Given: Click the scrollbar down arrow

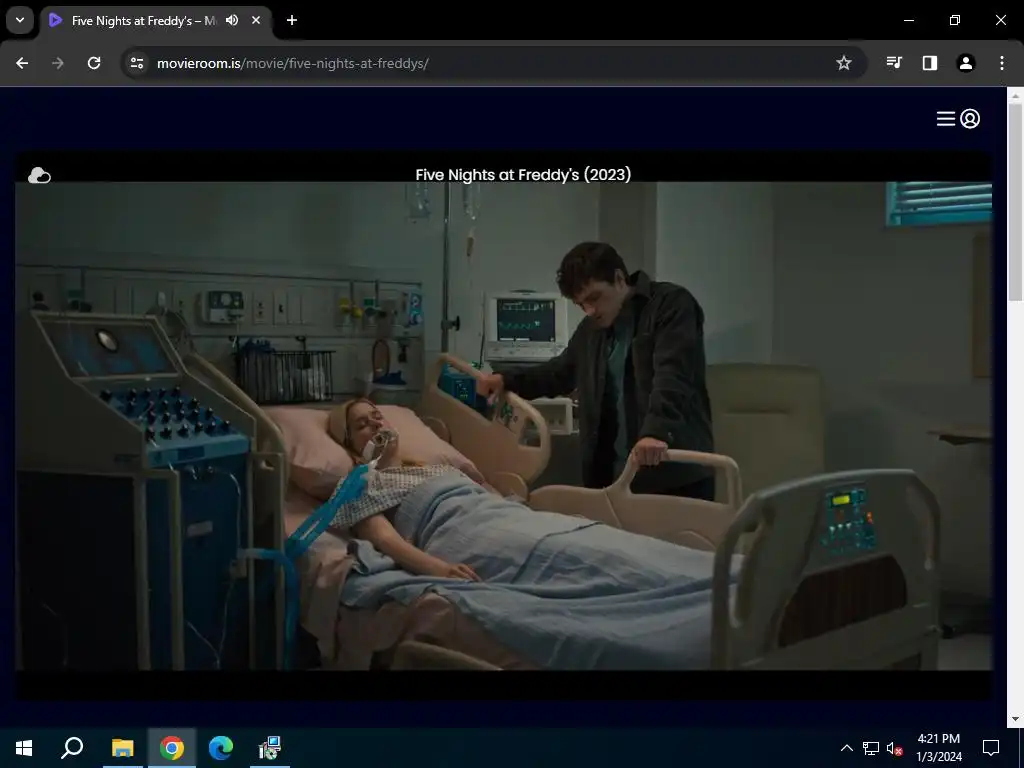Looking at the screenshot, I should pyautogui.click(x=1015, y=719).
